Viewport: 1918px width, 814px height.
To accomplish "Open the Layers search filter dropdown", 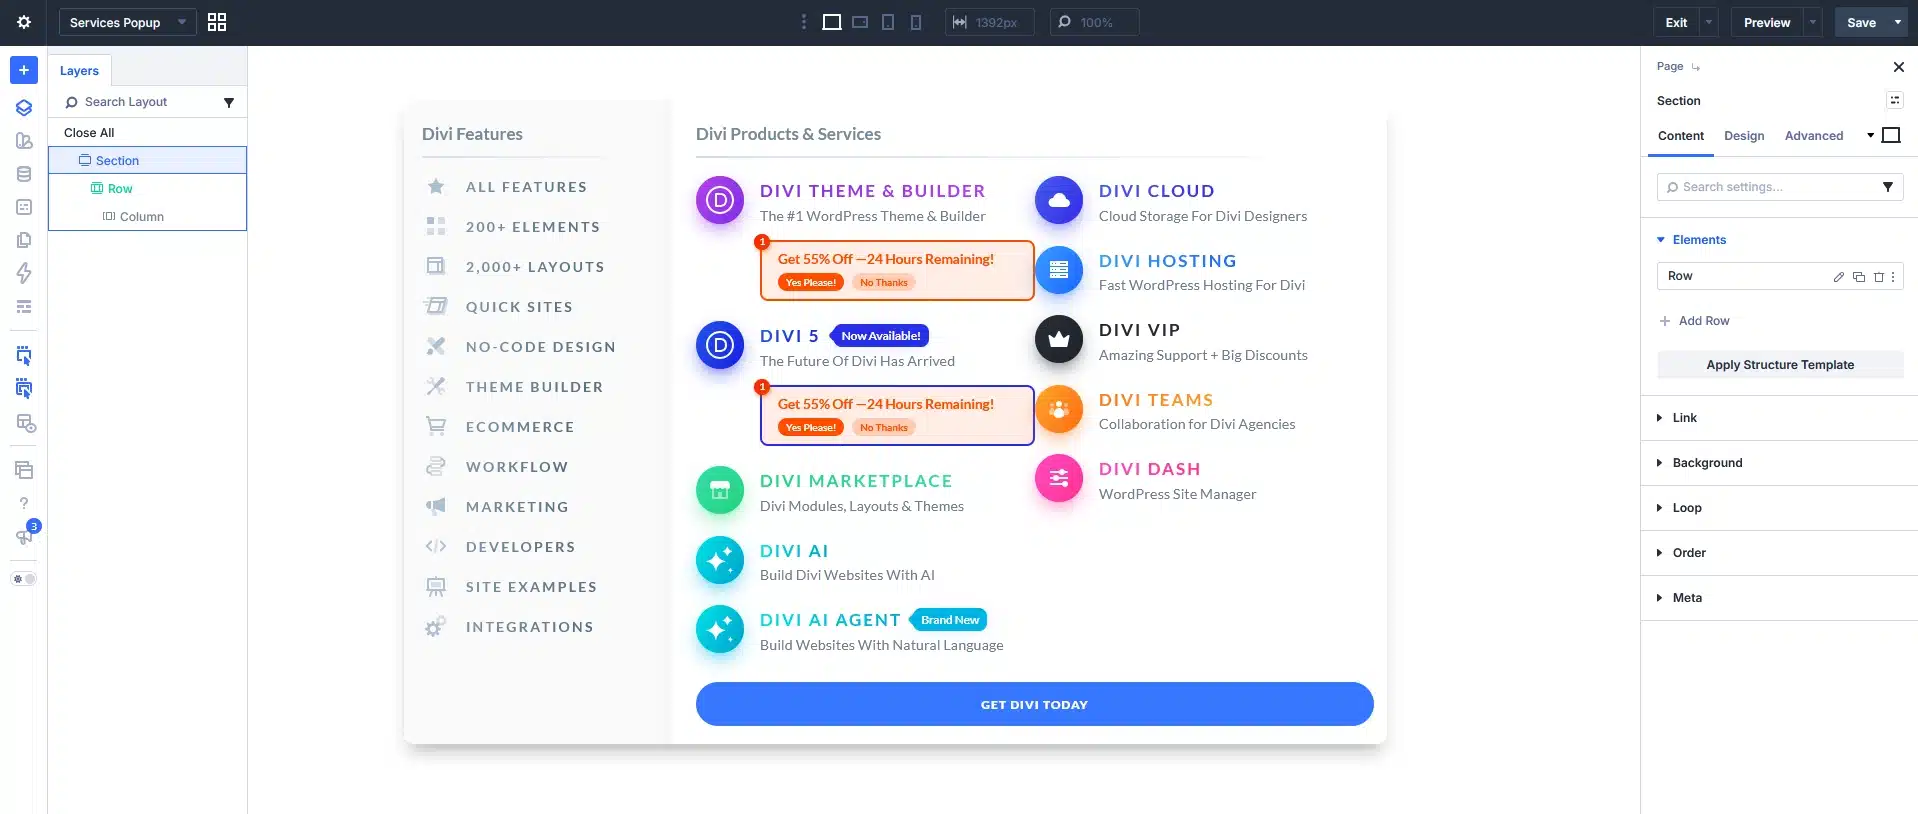I will tap(229, 102).
